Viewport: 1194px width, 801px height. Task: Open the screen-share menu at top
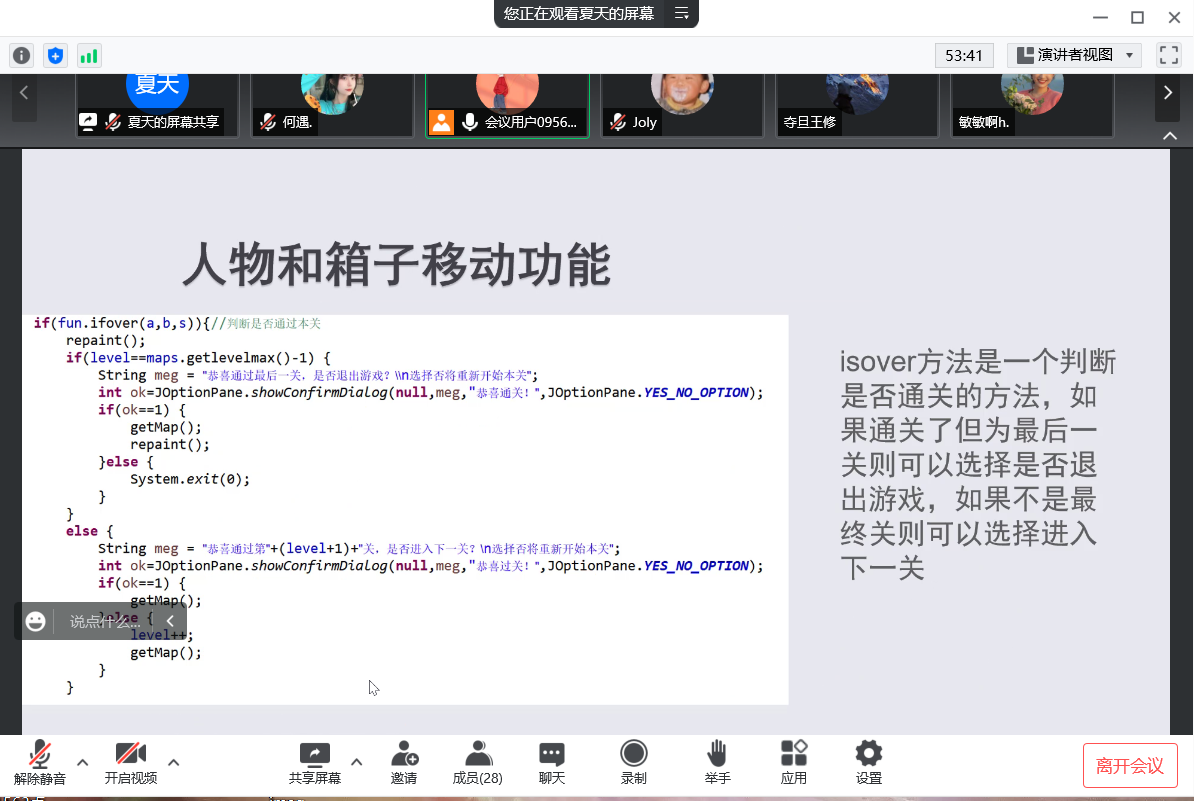682,13
